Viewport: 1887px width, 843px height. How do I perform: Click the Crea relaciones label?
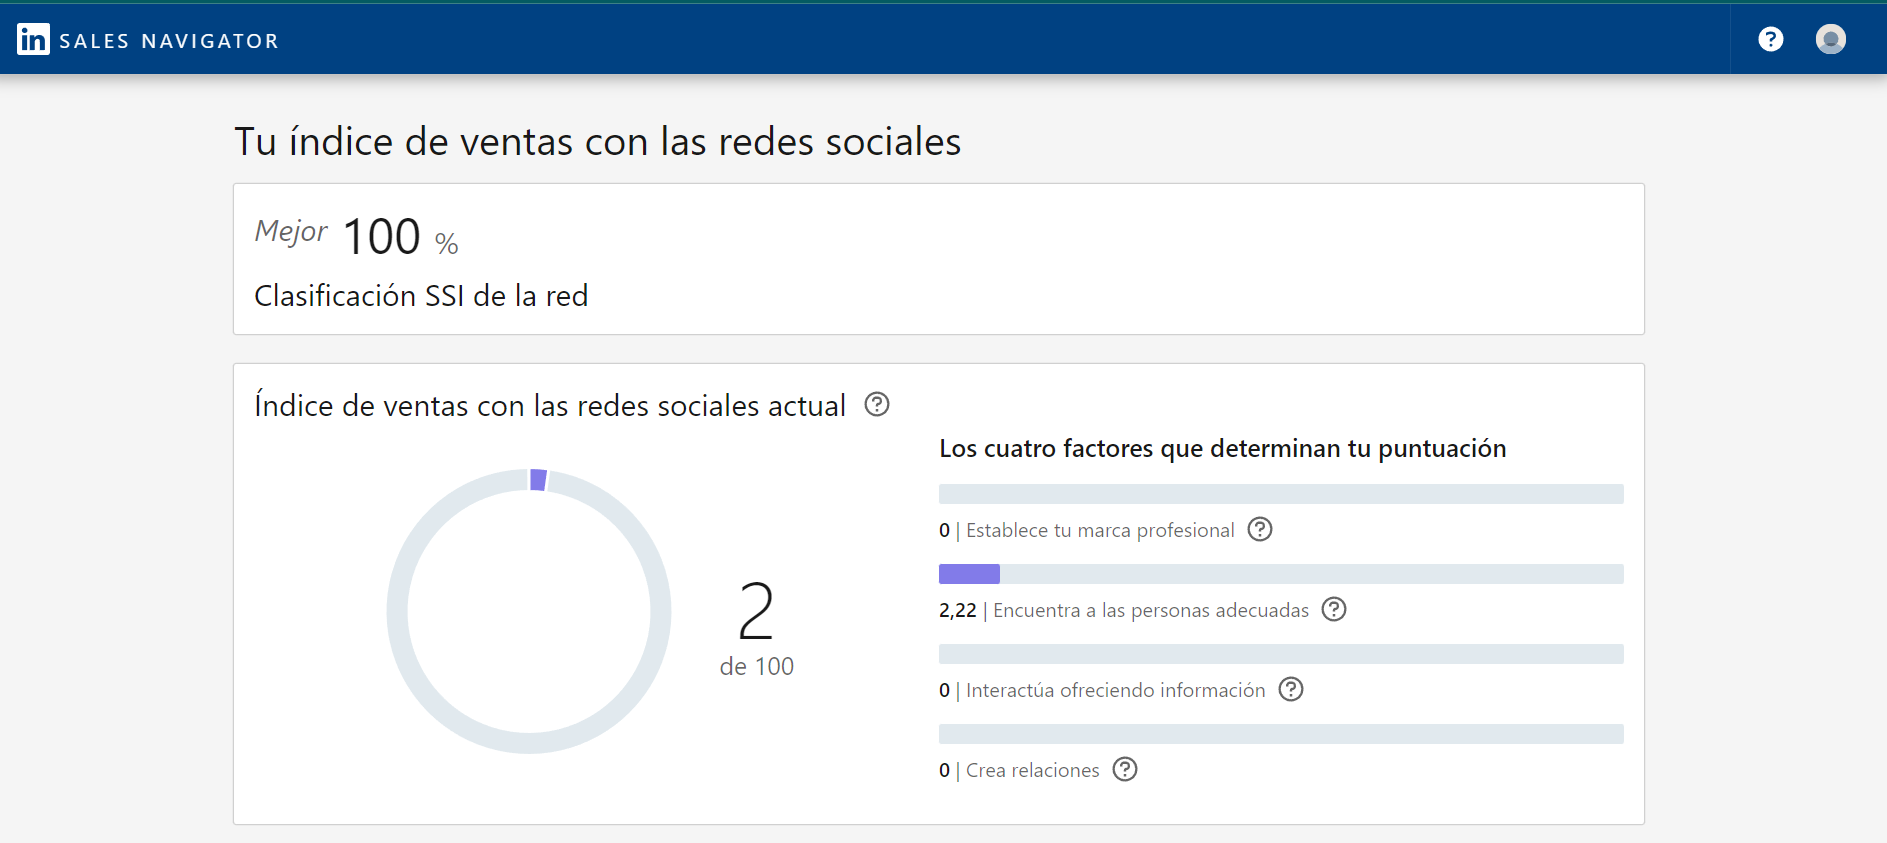[1033, 770]
